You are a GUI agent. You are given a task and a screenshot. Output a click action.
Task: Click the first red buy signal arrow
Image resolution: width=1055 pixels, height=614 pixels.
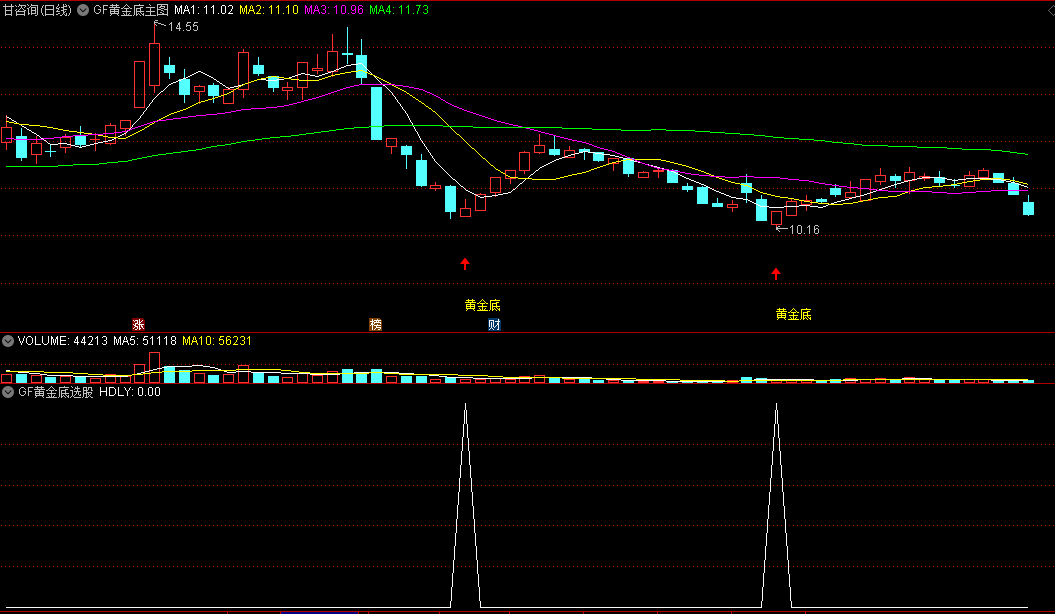(x=465, y=264)
